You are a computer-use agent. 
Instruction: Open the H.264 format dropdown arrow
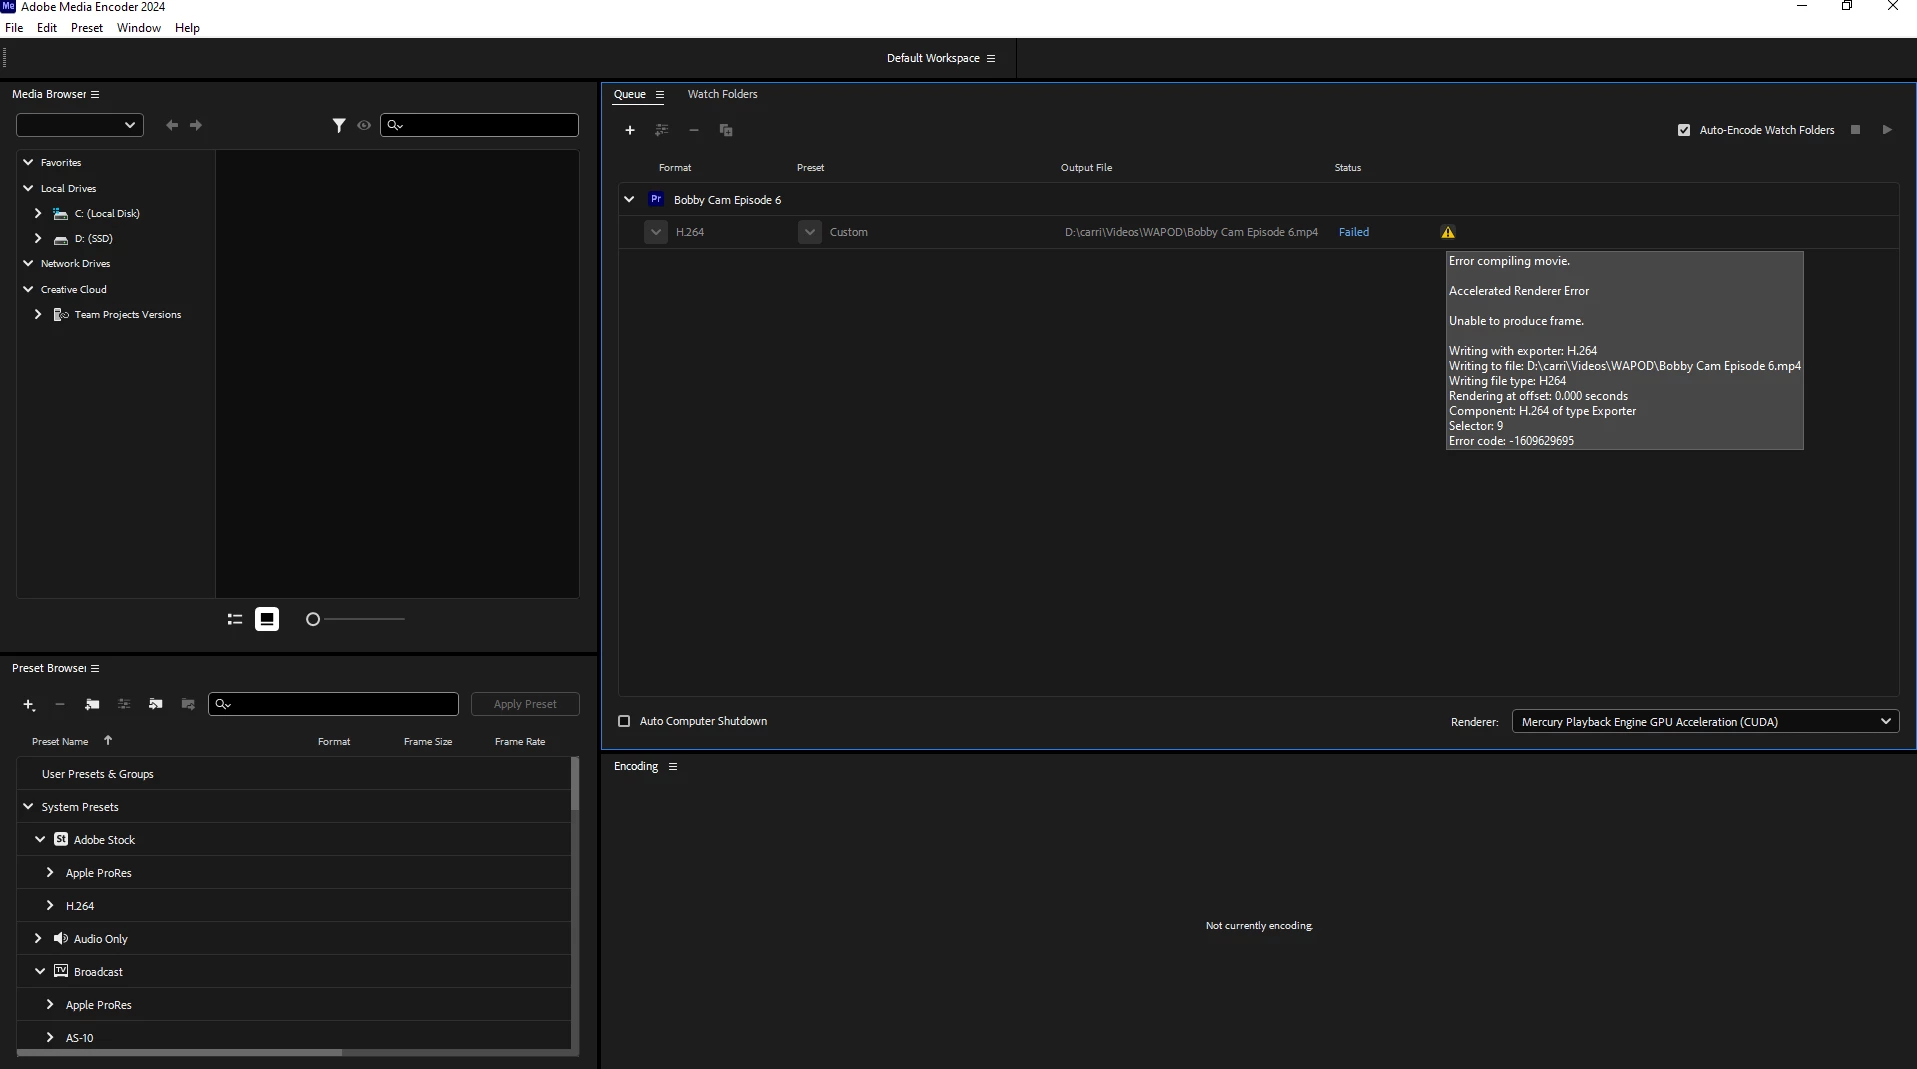click(x=656, y=232)
